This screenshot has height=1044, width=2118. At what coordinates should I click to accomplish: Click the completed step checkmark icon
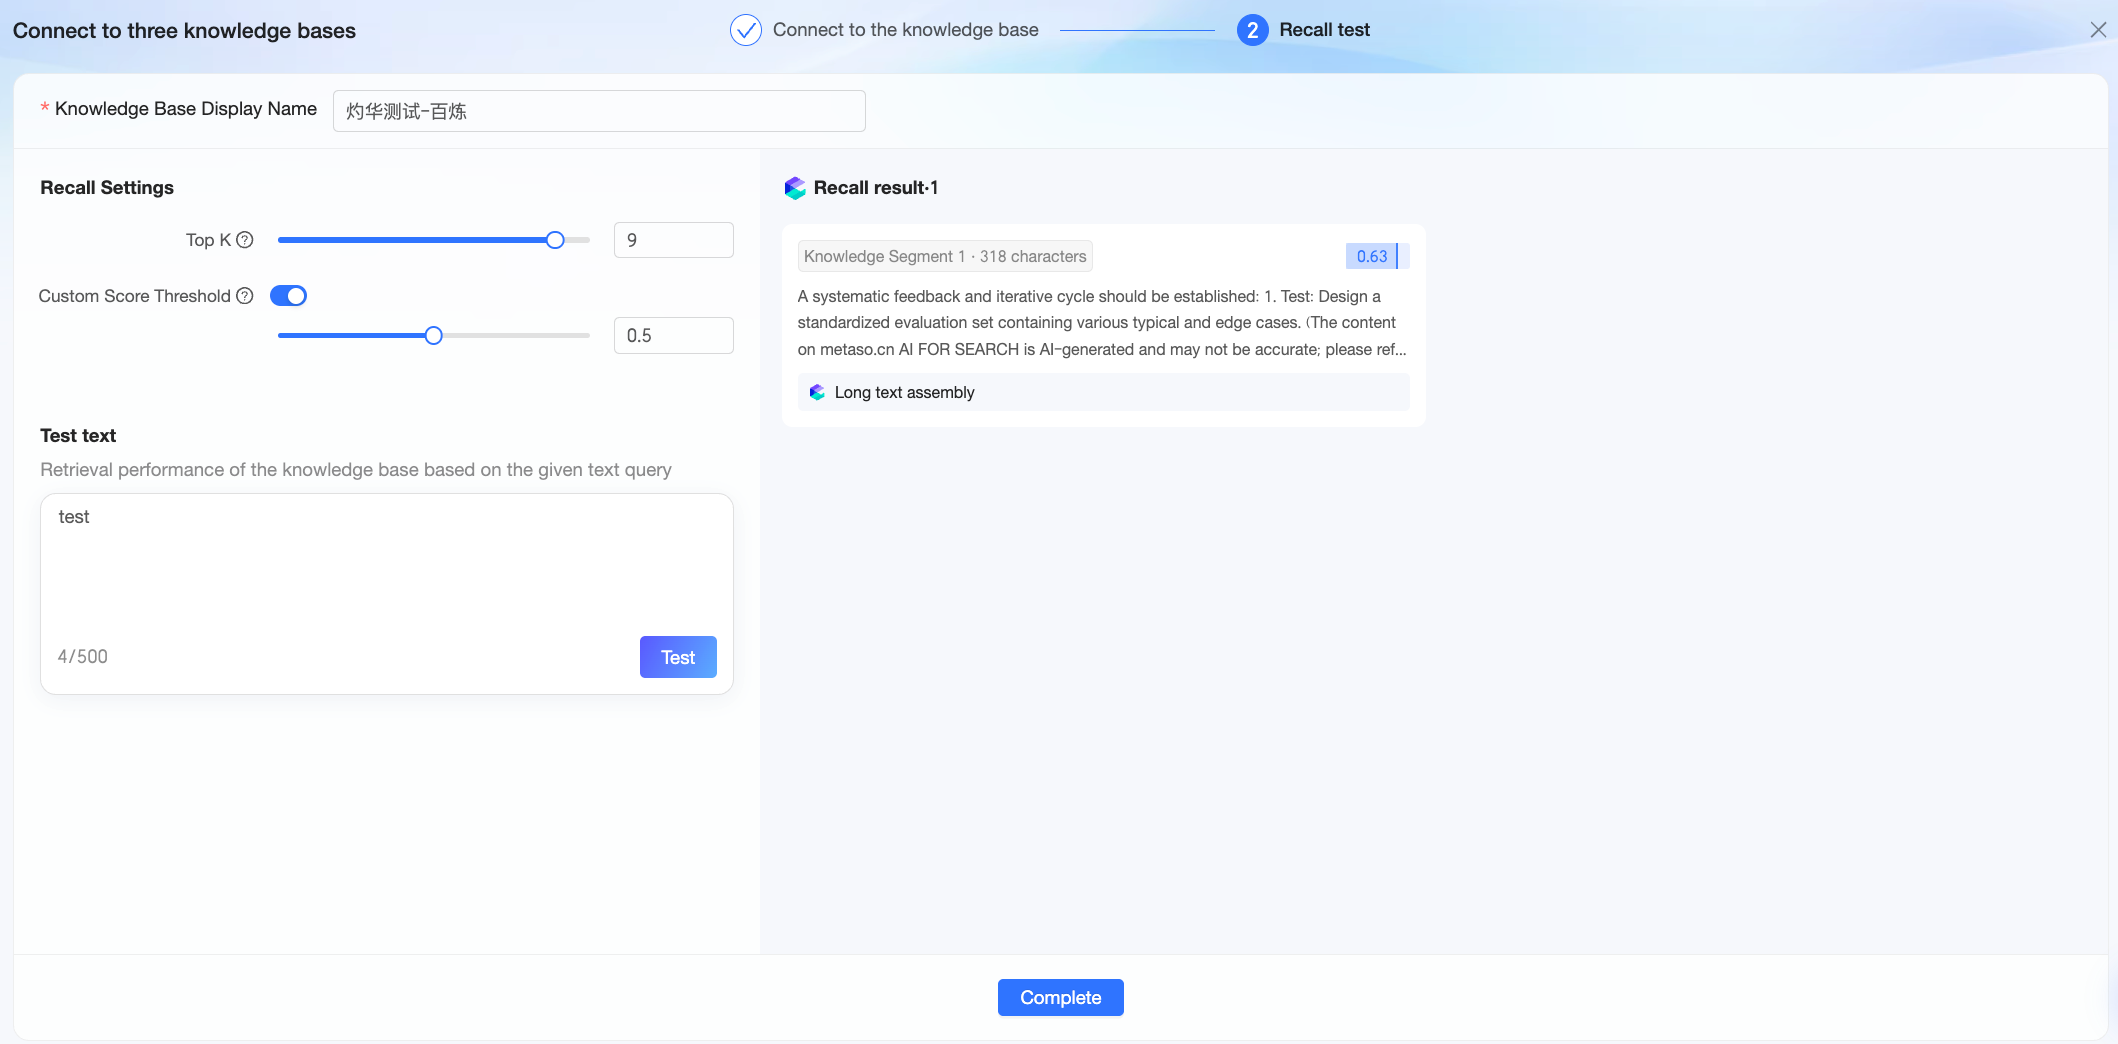click(746, 30)
